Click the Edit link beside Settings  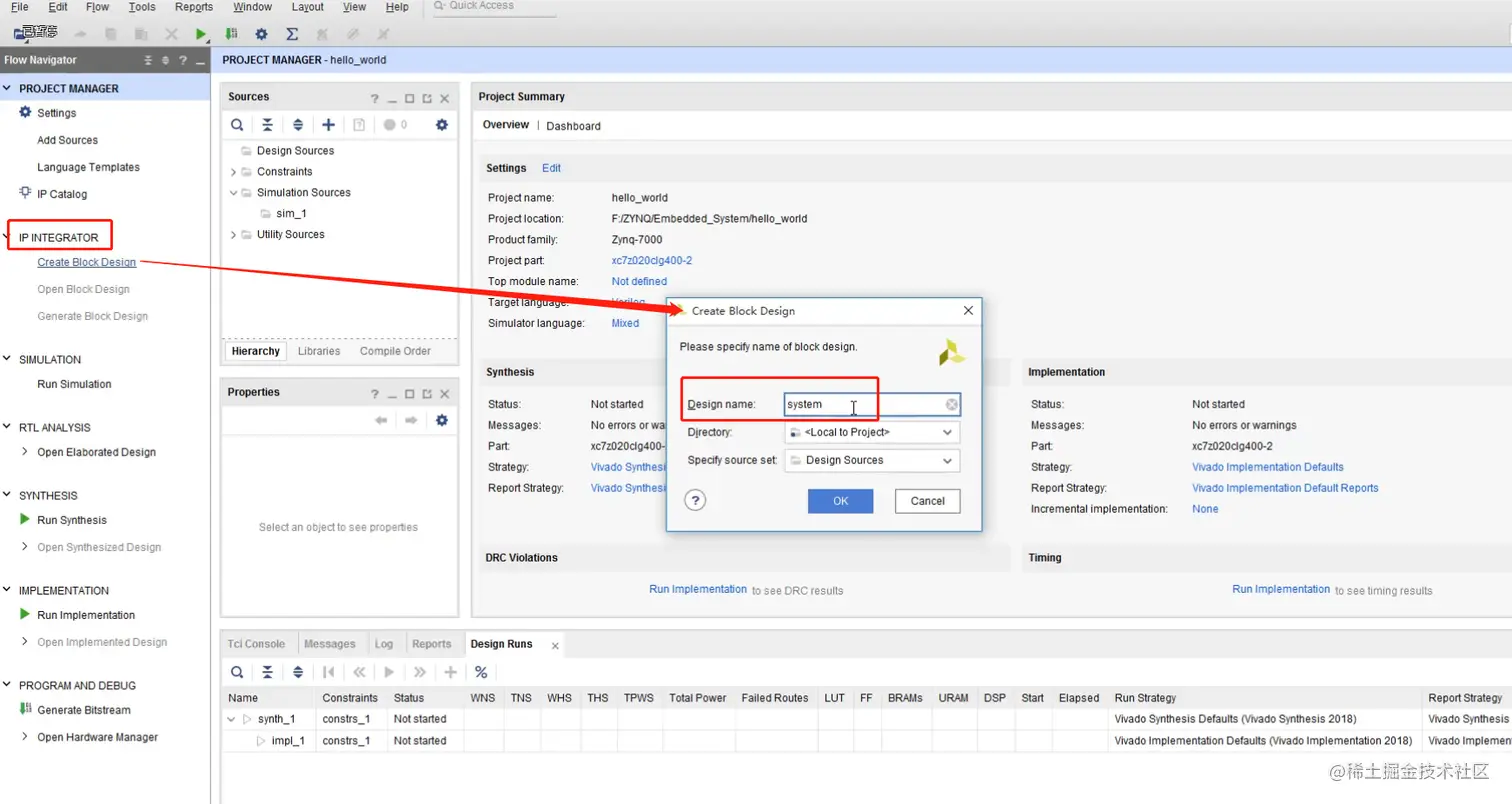(551, 168)
